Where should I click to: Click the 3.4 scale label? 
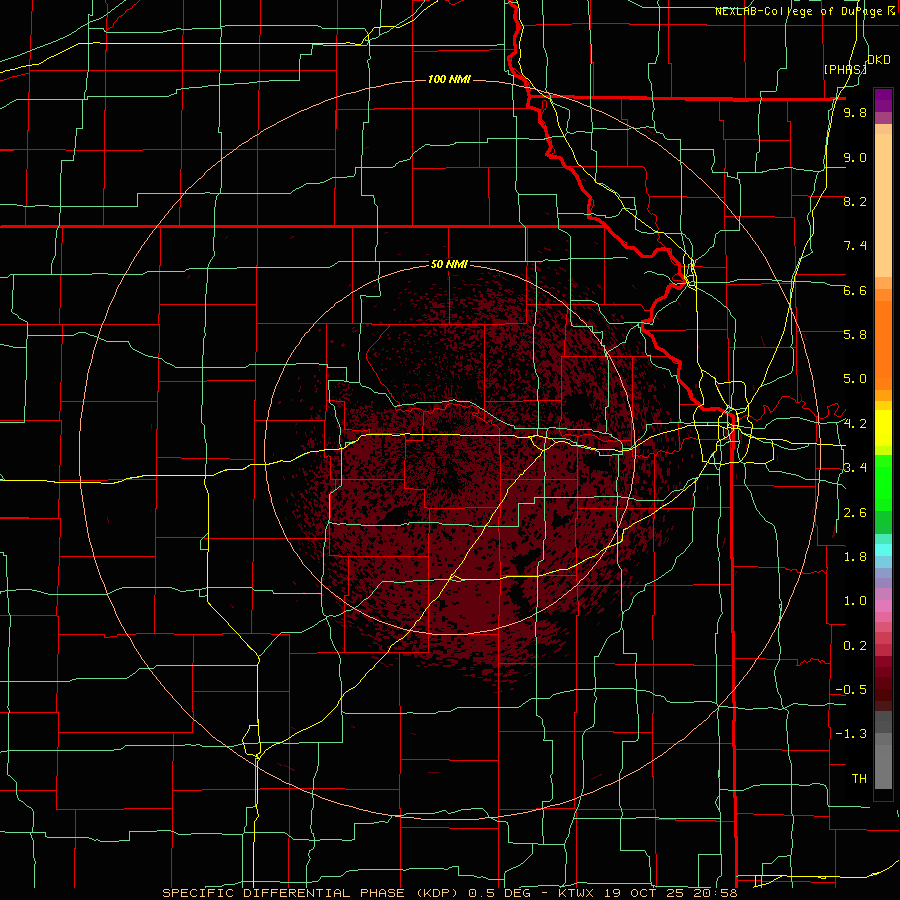click(x=855, y=468)
